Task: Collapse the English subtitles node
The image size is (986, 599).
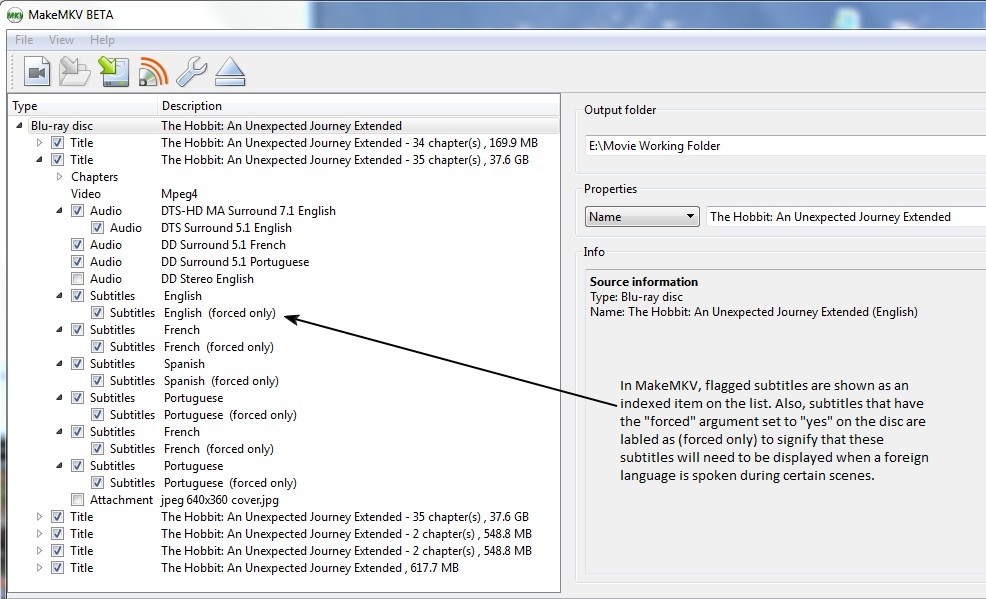Action: (x=59, y=295)
